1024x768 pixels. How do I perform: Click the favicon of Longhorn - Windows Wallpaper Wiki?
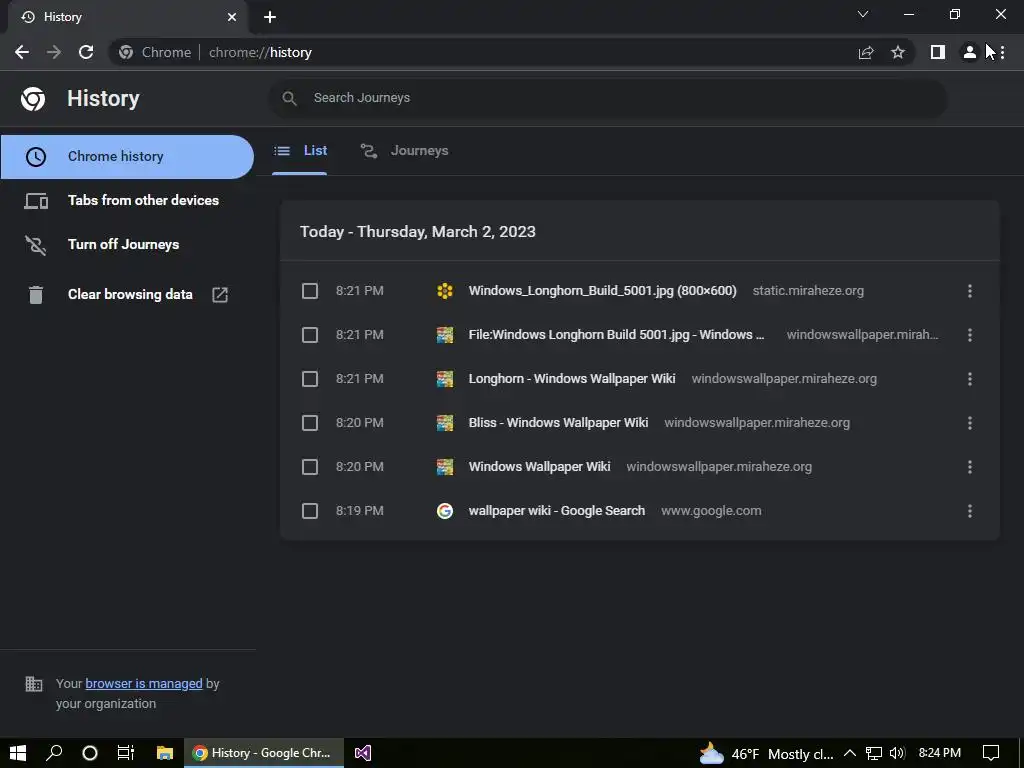coord(445,379)
